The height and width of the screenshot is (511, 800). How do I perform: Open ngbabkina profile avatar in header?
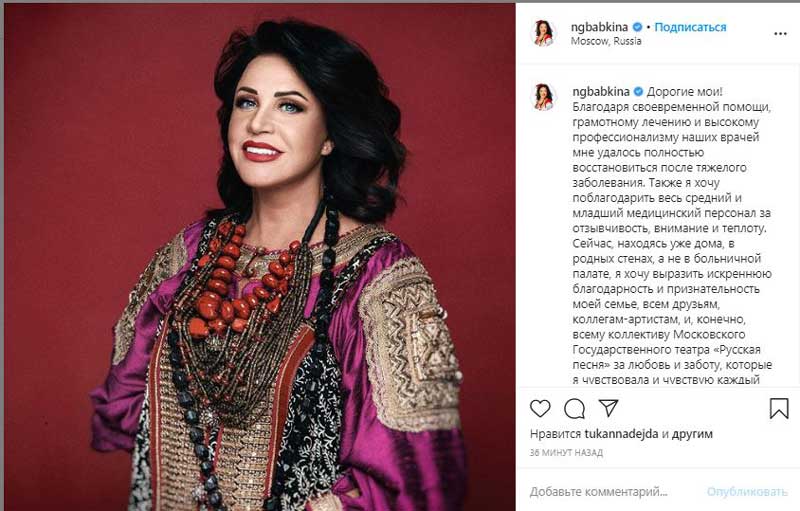[x=544, y=34]
